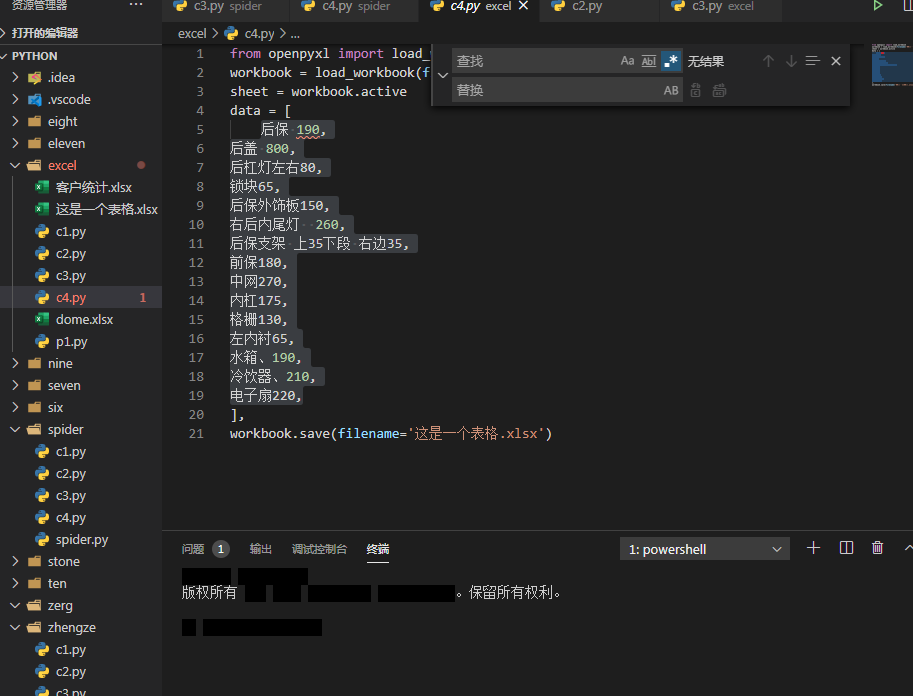Replace all matches icon
The height and width of the screenshot is (696, 913).
point(719,90)
